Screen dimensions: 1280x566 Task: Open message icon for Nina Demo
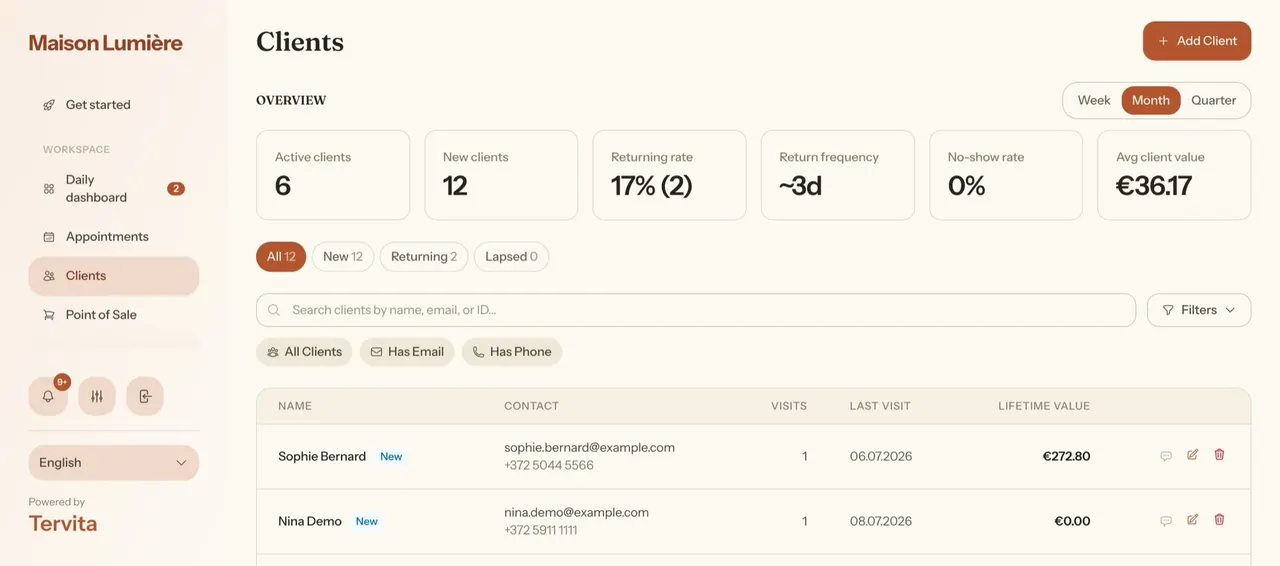click(x=1165, y=521)
